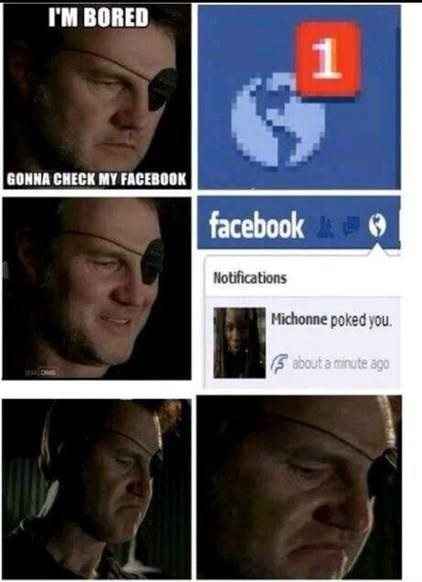Open Michonne's profile picture thumbnail
This screenshot has height=582, width=422.
coord(239,342)
